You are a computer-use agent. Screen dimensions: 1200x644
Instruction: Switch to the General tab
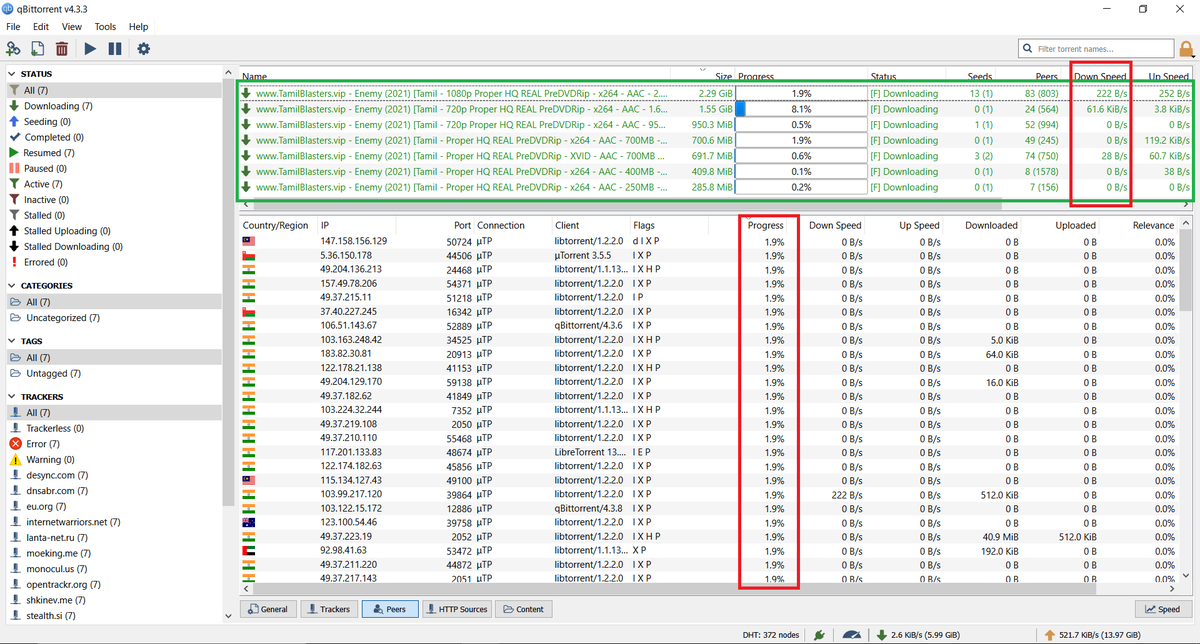pyautogui.click(x=267, y=609)
